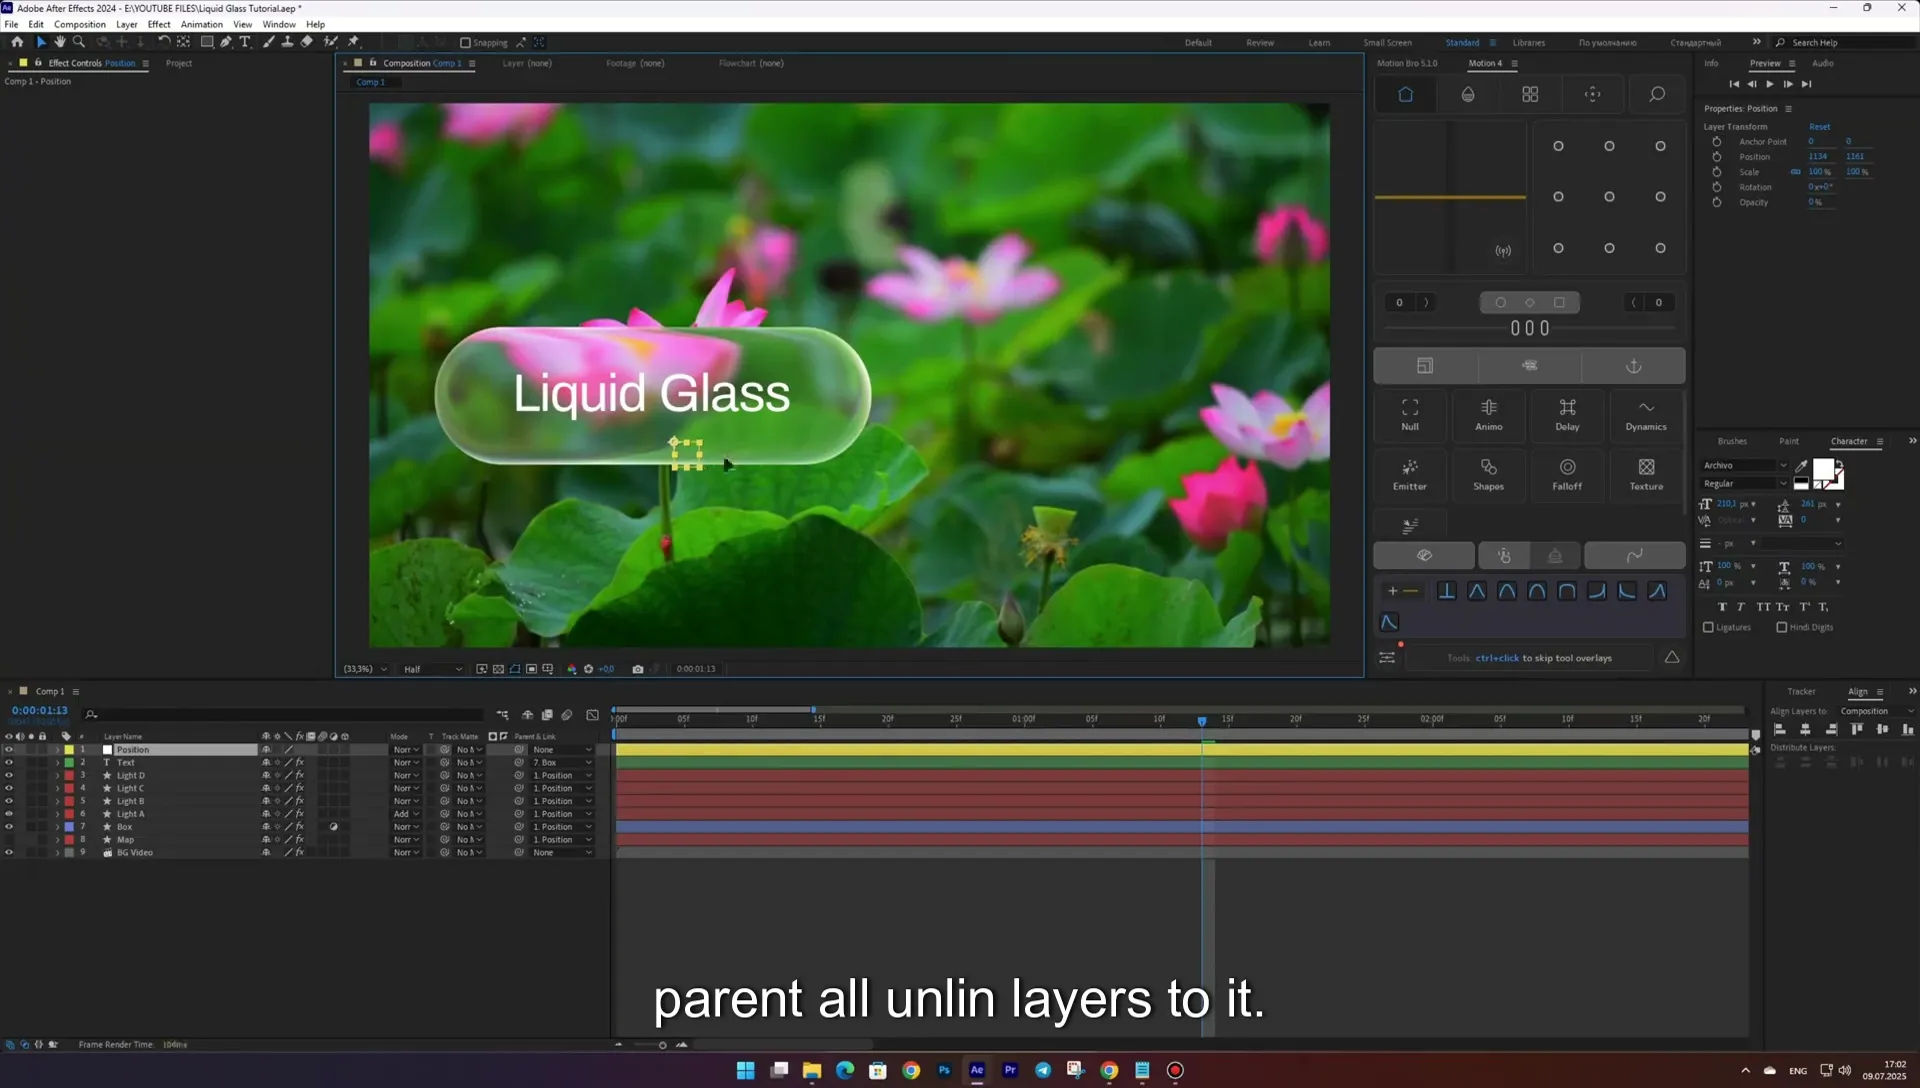
Task: Click the current time indicator marker
Action: tap(1202, 720)
